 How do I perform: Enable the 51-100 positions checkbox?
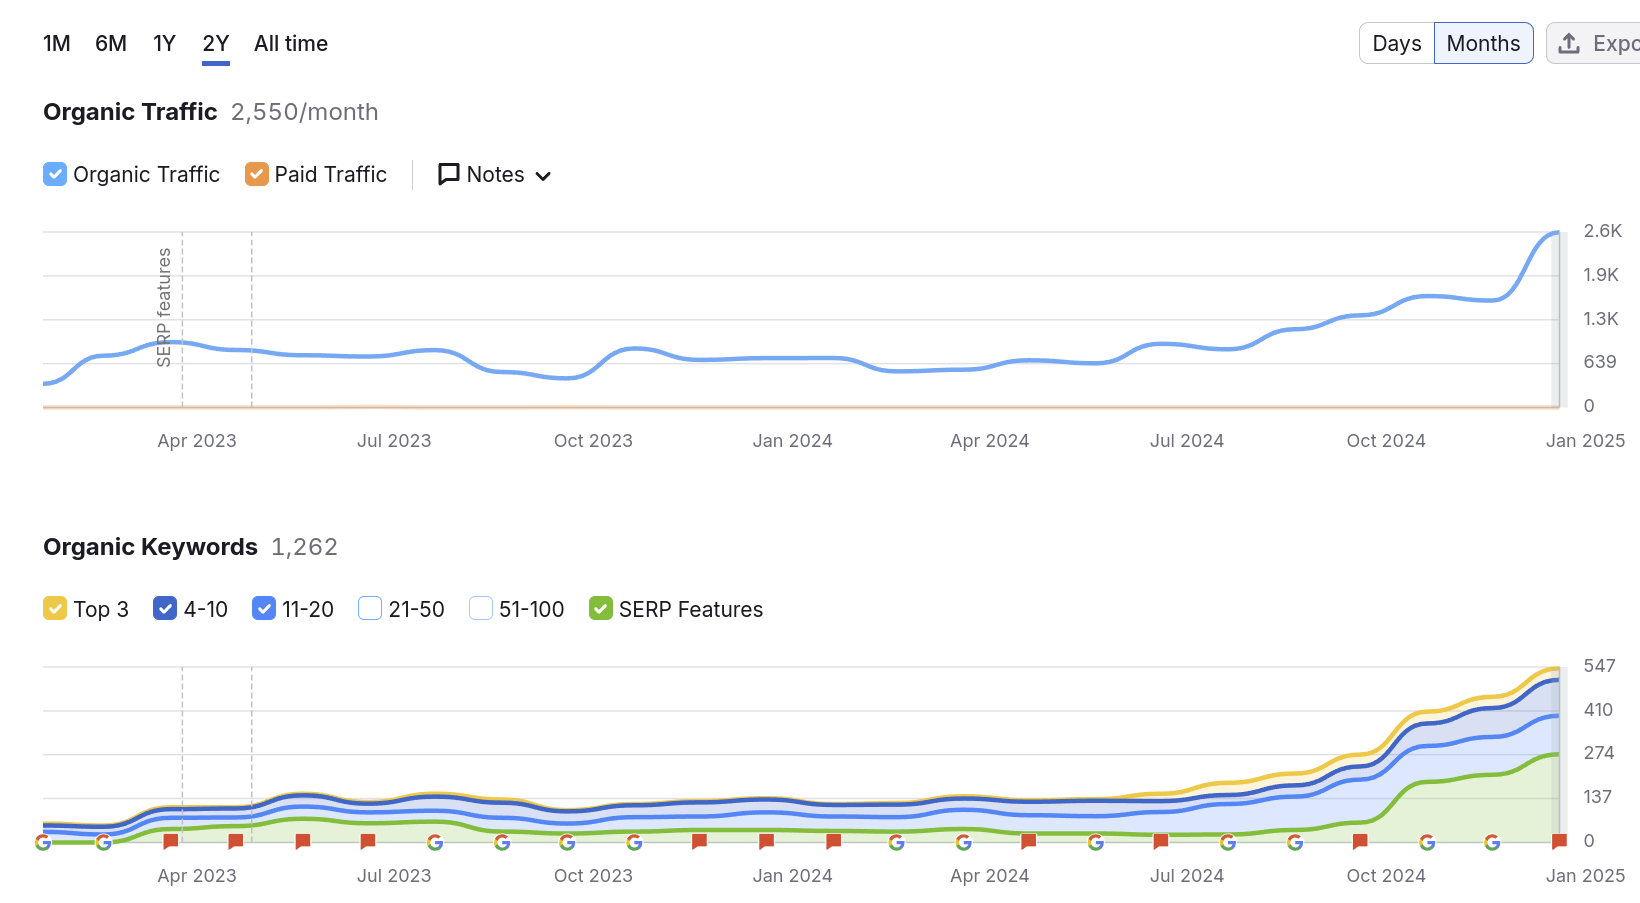(481, 608)
